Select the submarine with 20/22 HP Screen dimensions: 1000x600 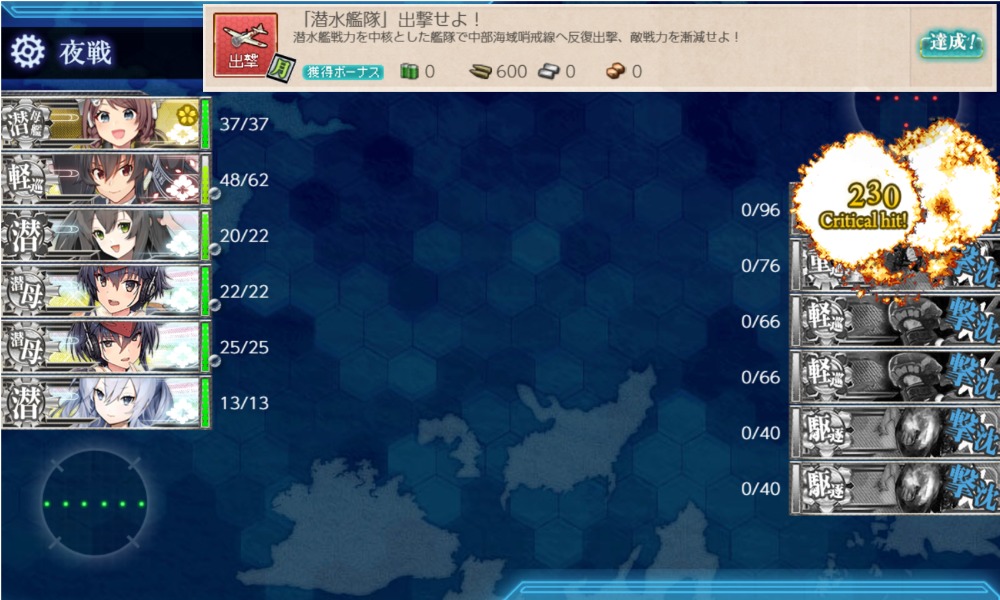pyautogui.click(x=106, y=235)
